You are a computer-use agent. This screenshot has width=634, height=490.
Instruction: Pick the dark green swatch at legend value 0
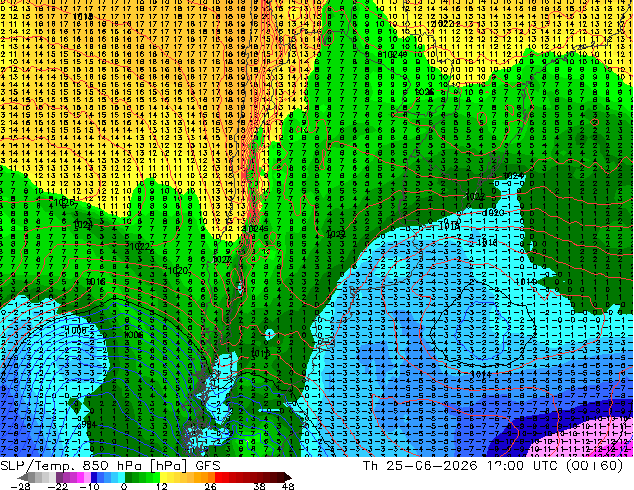click(x=128, y=477)
